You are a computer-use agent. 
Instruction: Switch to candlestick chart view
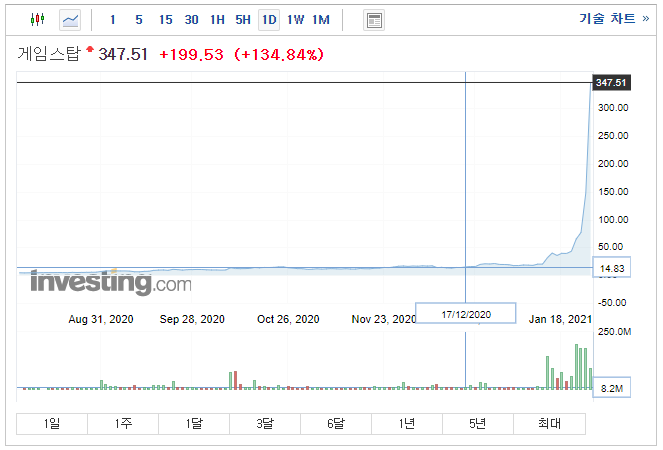click(38, 19)
